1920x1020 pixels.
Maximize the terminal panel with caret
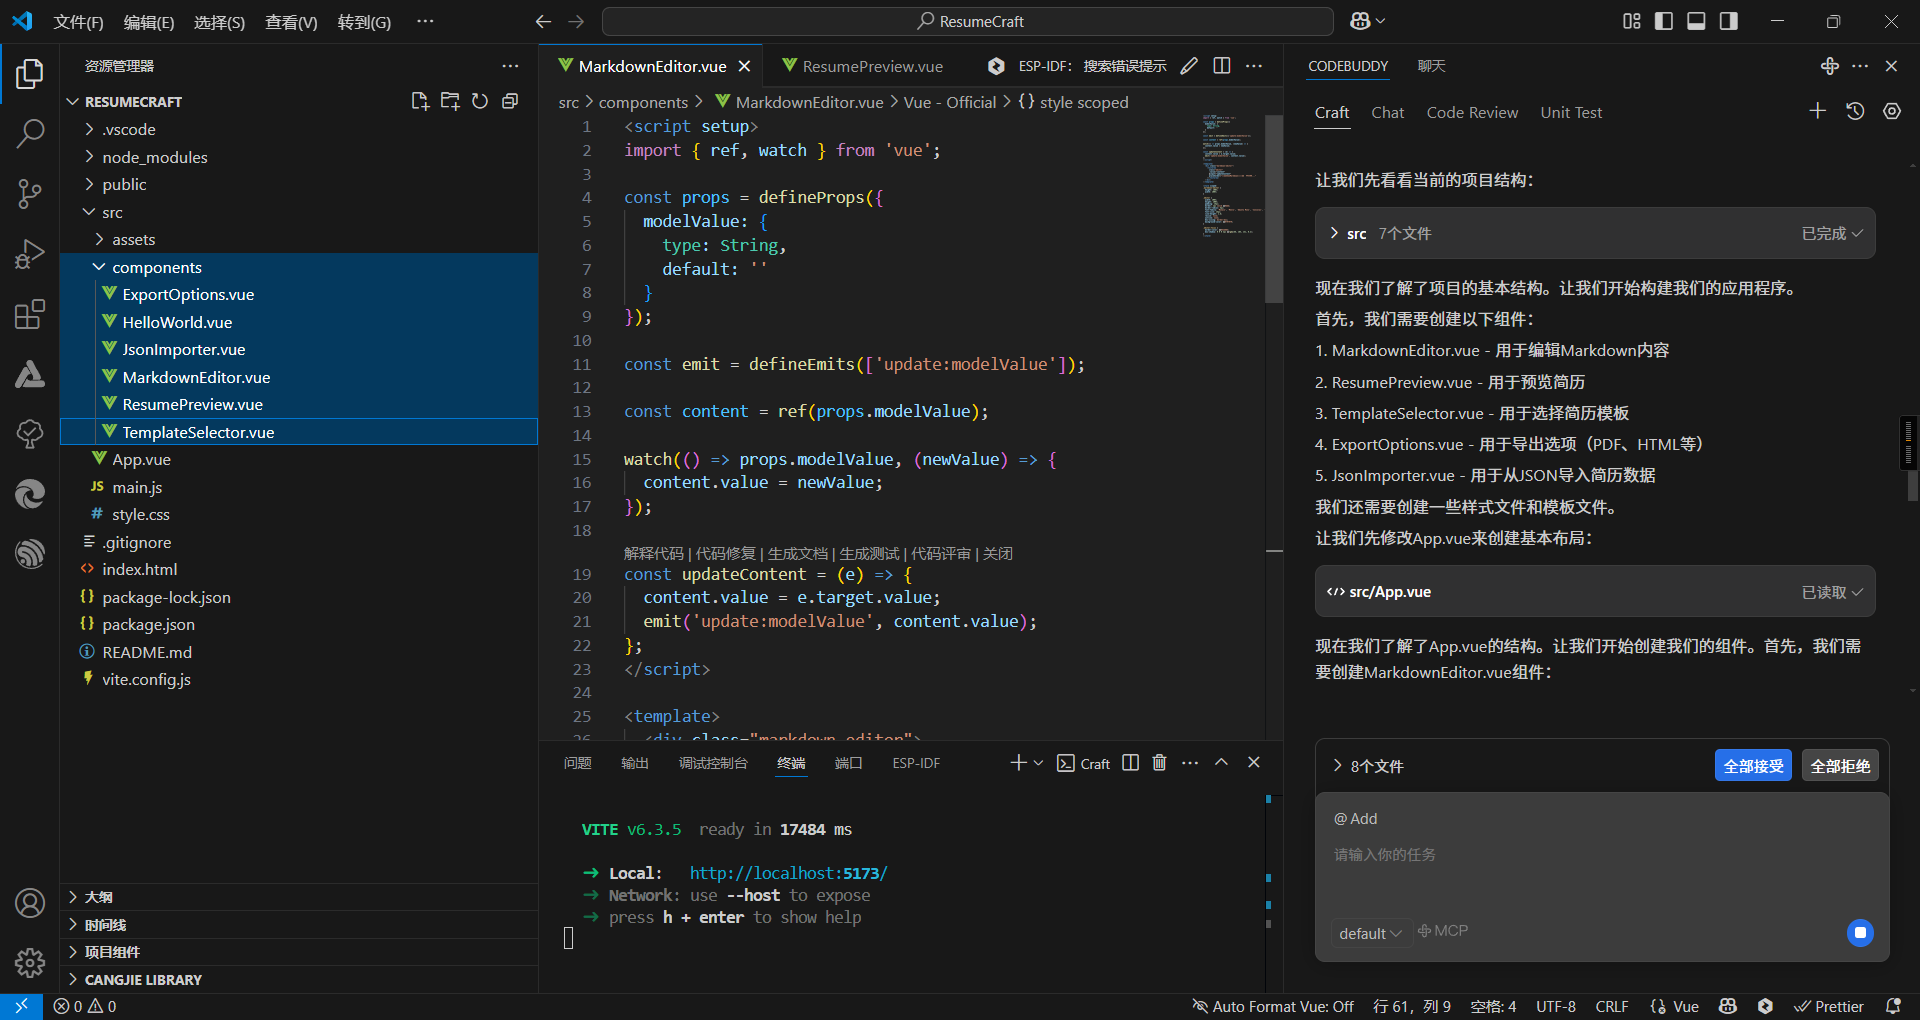pos(1221,763)
